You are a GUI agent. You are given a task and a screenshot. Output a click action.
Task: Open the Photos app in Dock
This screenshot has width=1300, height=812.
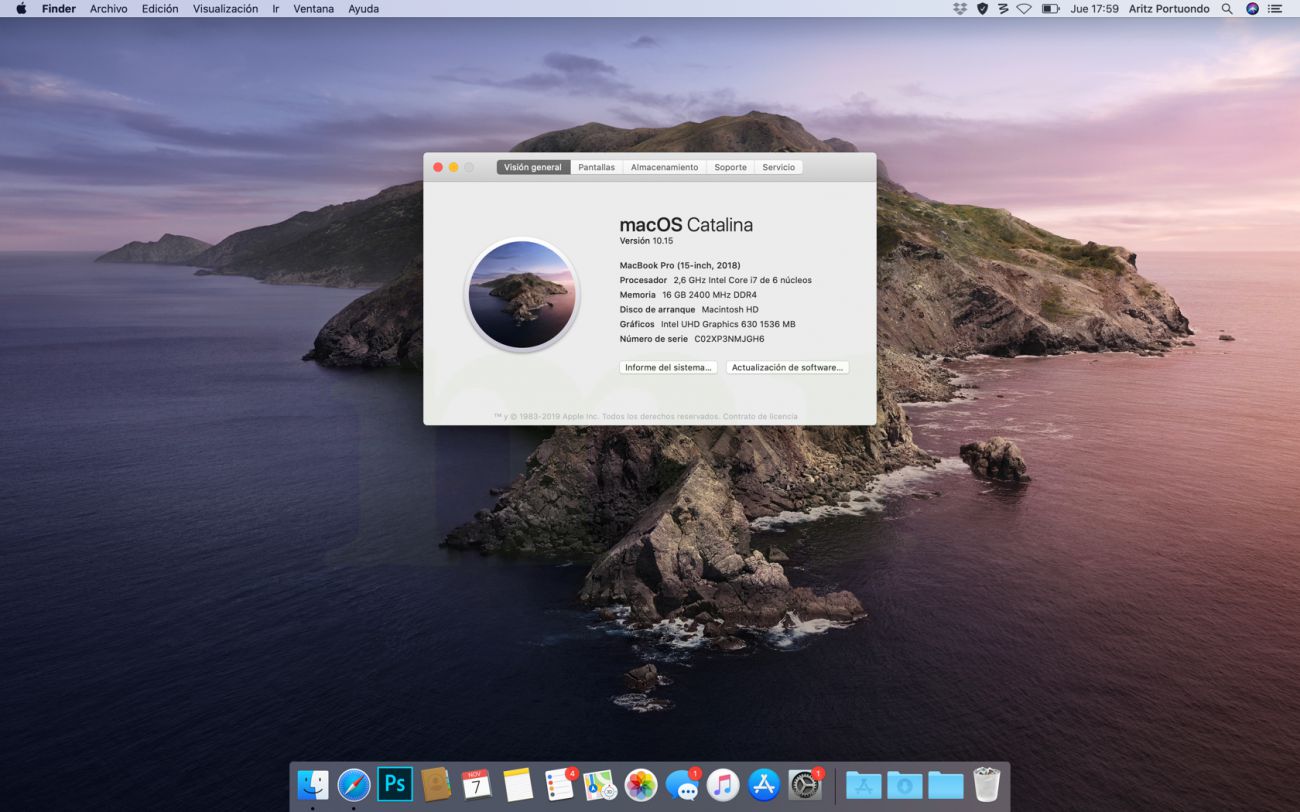[x=641, y=785]
